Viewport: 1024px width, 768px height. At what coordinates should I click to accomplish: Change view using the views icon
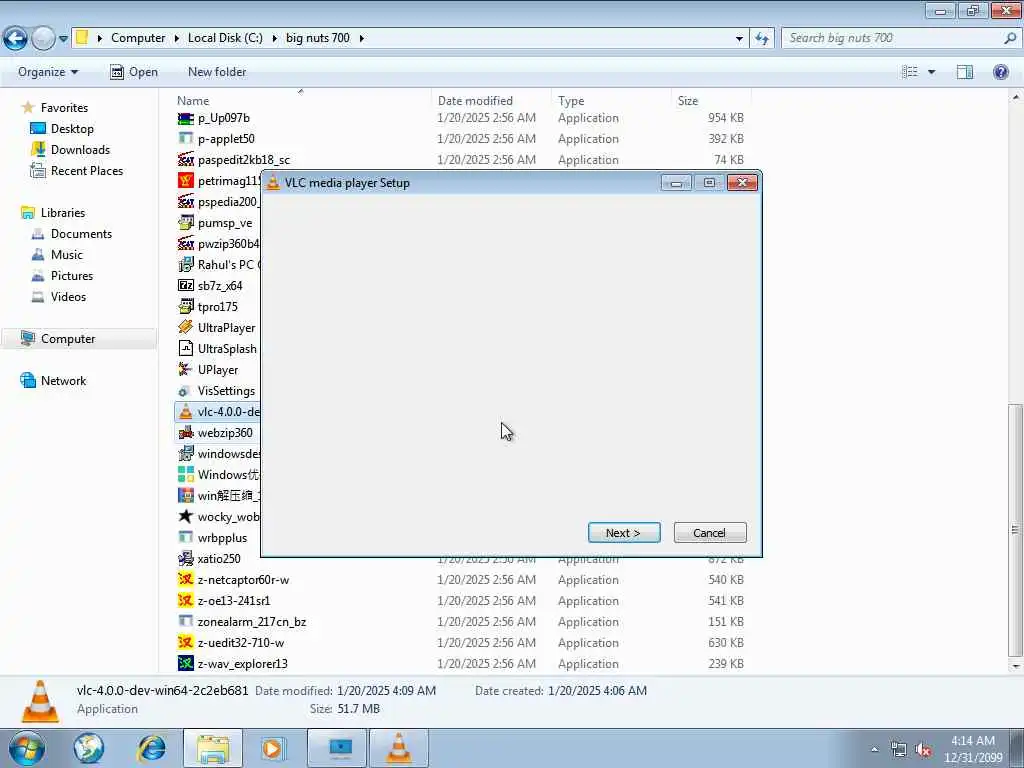tap(910, 72)
